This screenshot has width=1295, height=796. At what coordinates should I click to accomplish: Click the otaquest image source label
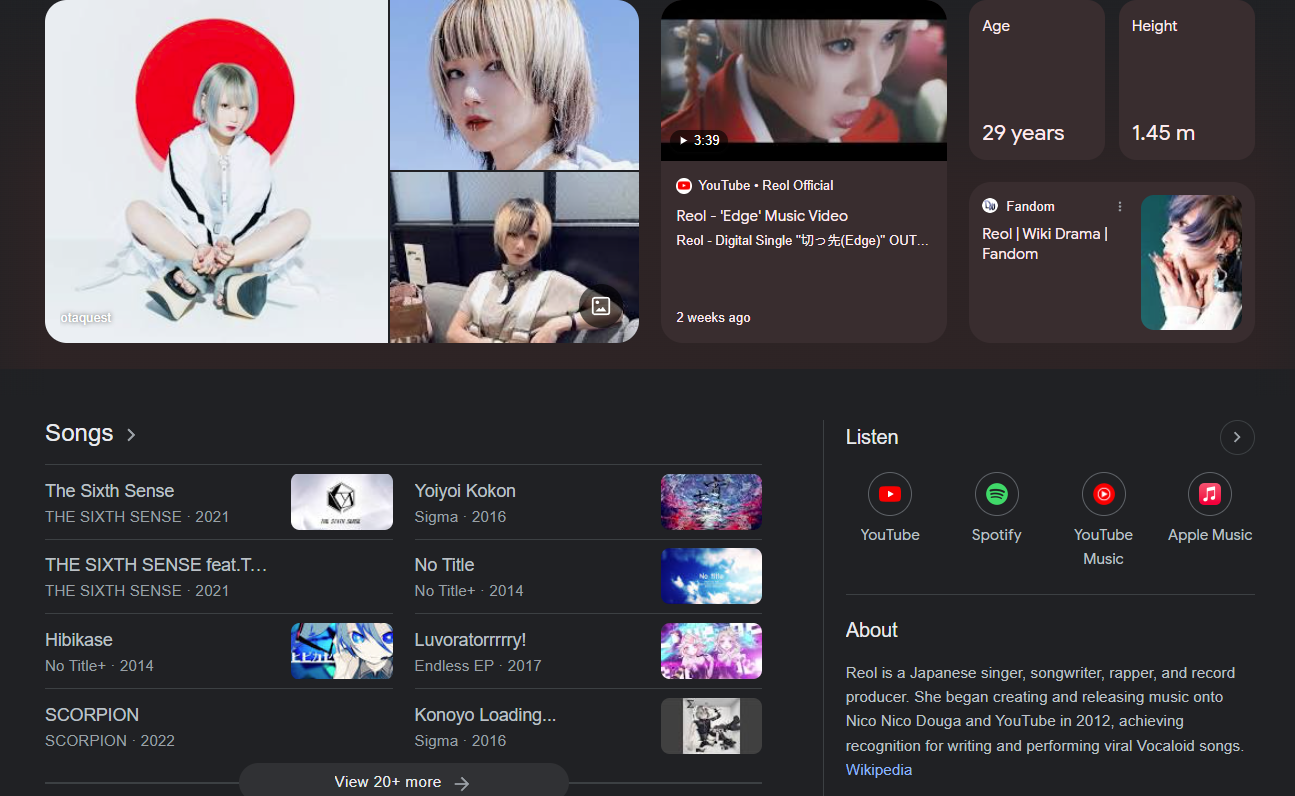pyautogui.click(x=86, y=317)
